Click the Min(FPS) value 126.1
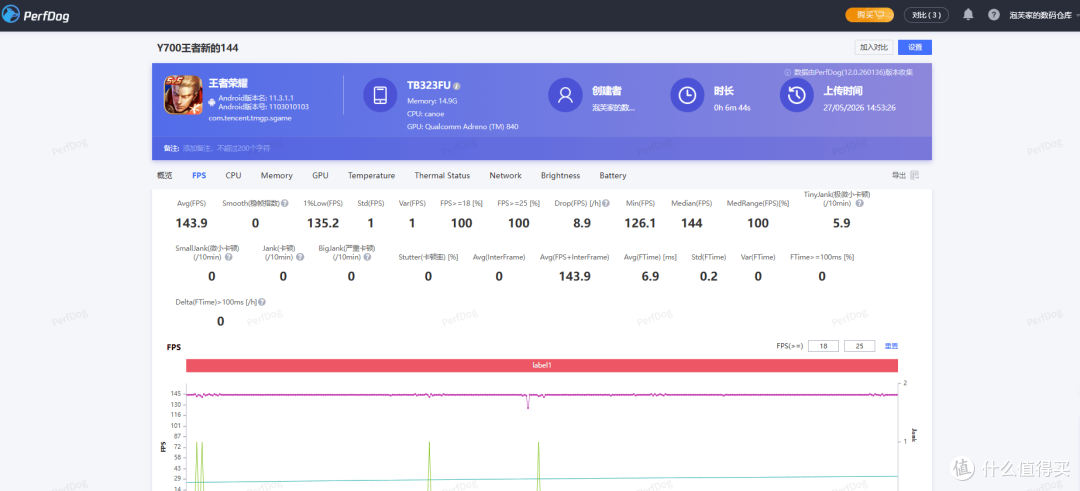 pos(641,223)
